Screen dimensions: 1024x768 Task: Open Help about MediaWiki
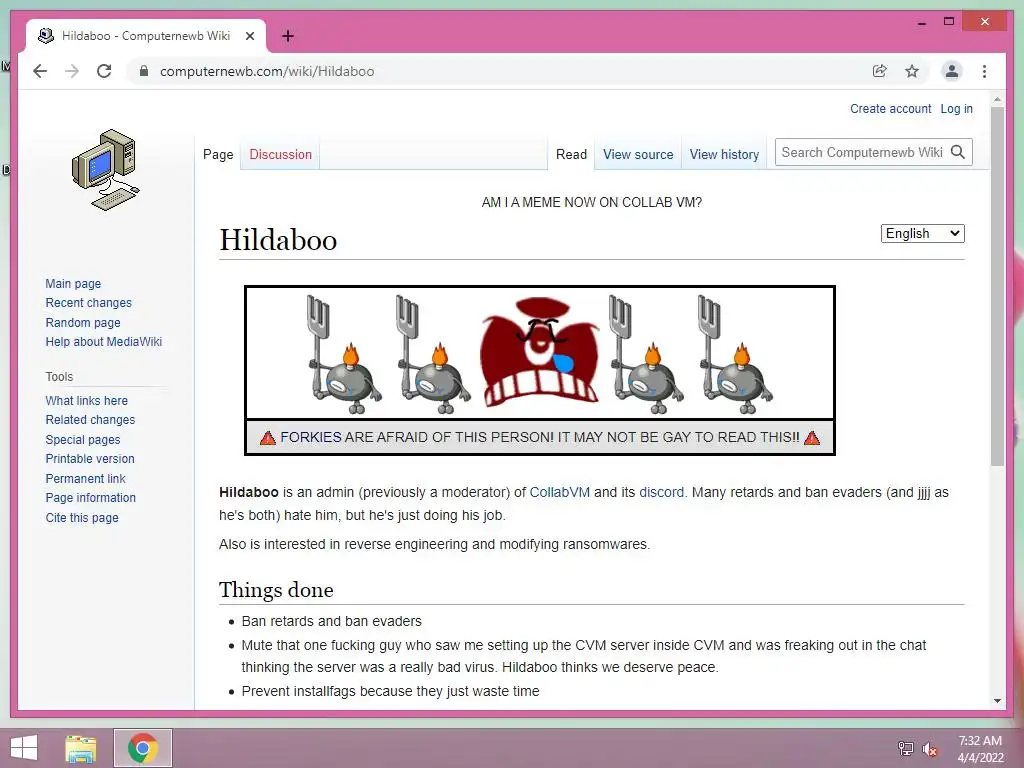[104, 342]
